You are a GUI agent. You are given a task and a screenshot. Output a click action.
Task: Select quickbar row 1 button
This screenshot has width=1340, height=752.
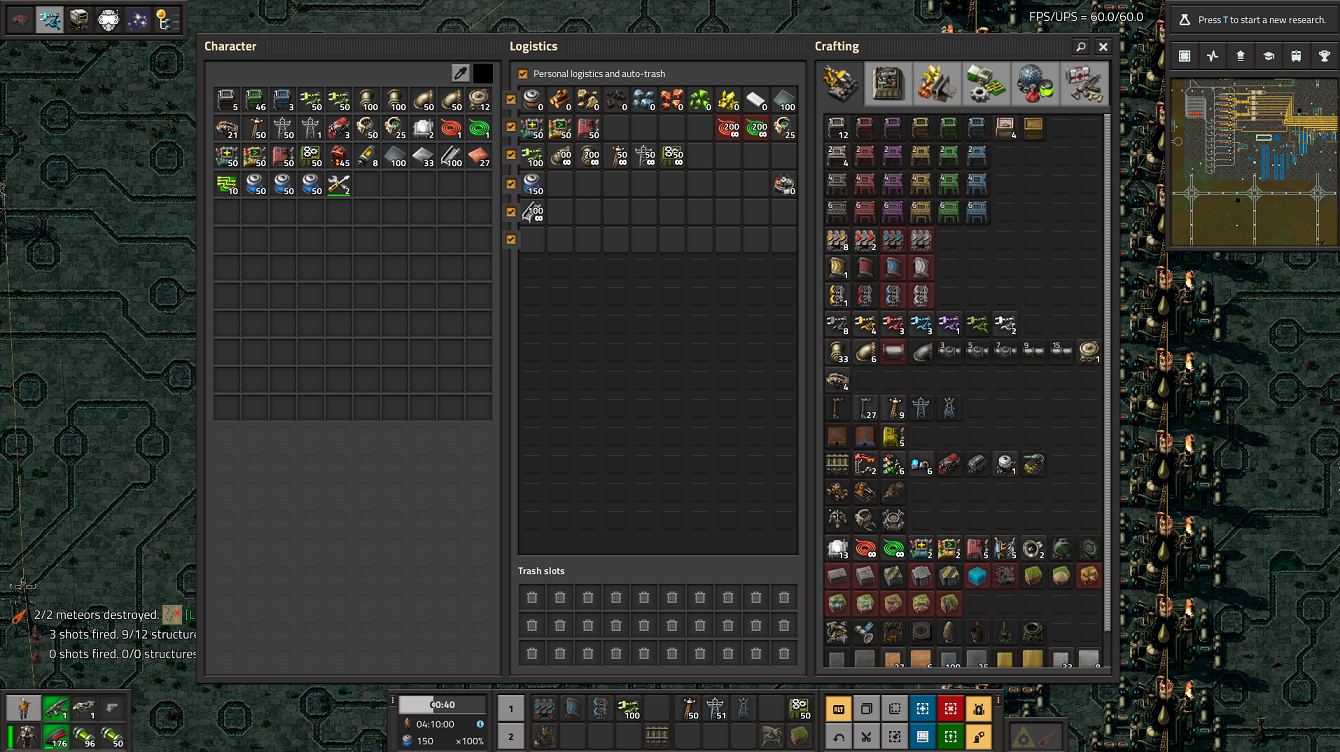pos(510,709)
